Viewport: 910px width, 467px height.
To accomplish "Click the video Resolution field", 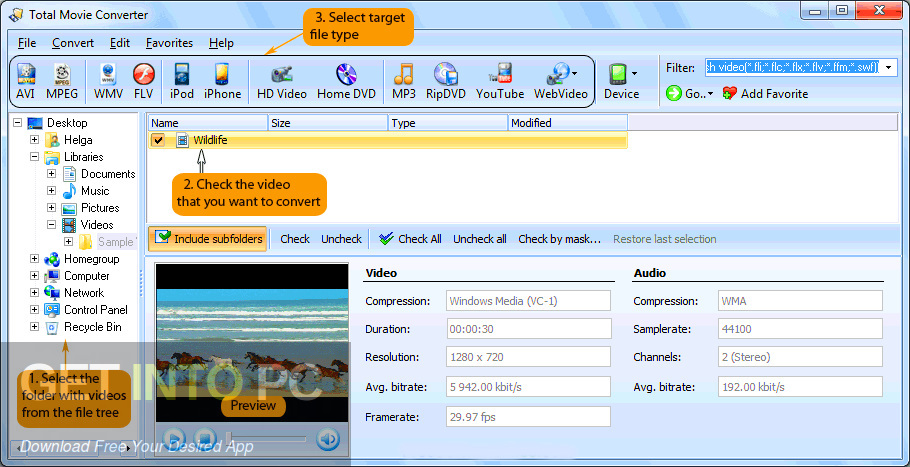I will click(x=529, y=357).
